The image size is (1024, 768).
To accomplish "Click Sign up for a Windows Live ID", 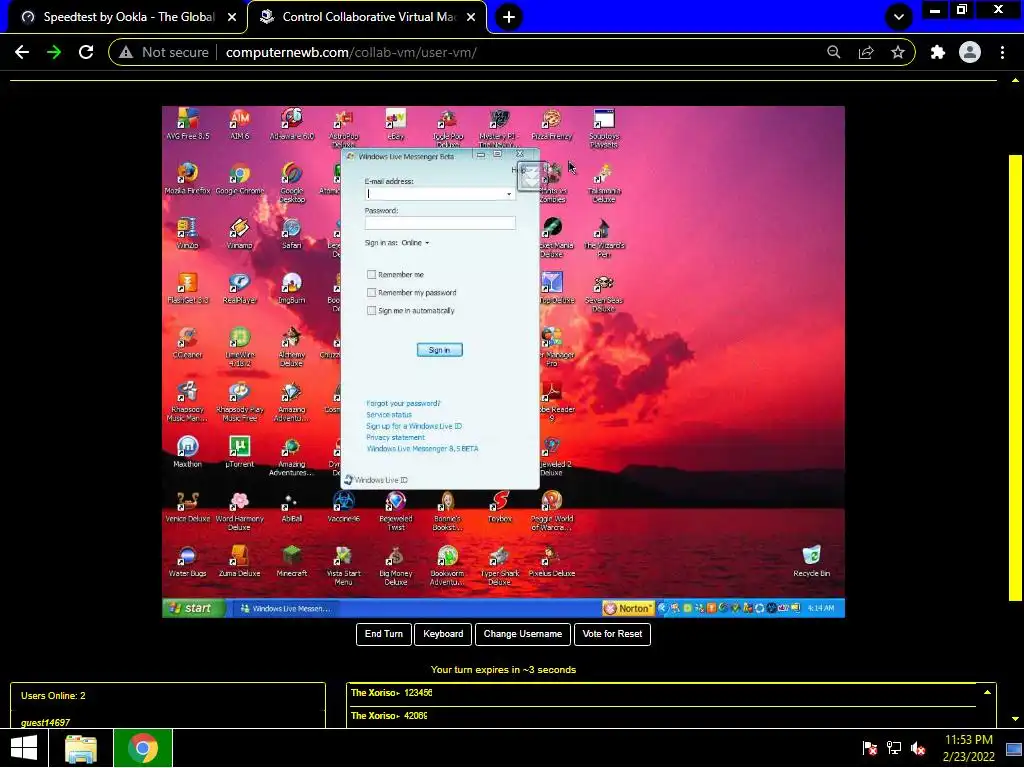I will pyautogui.click(x=413, y=426).
